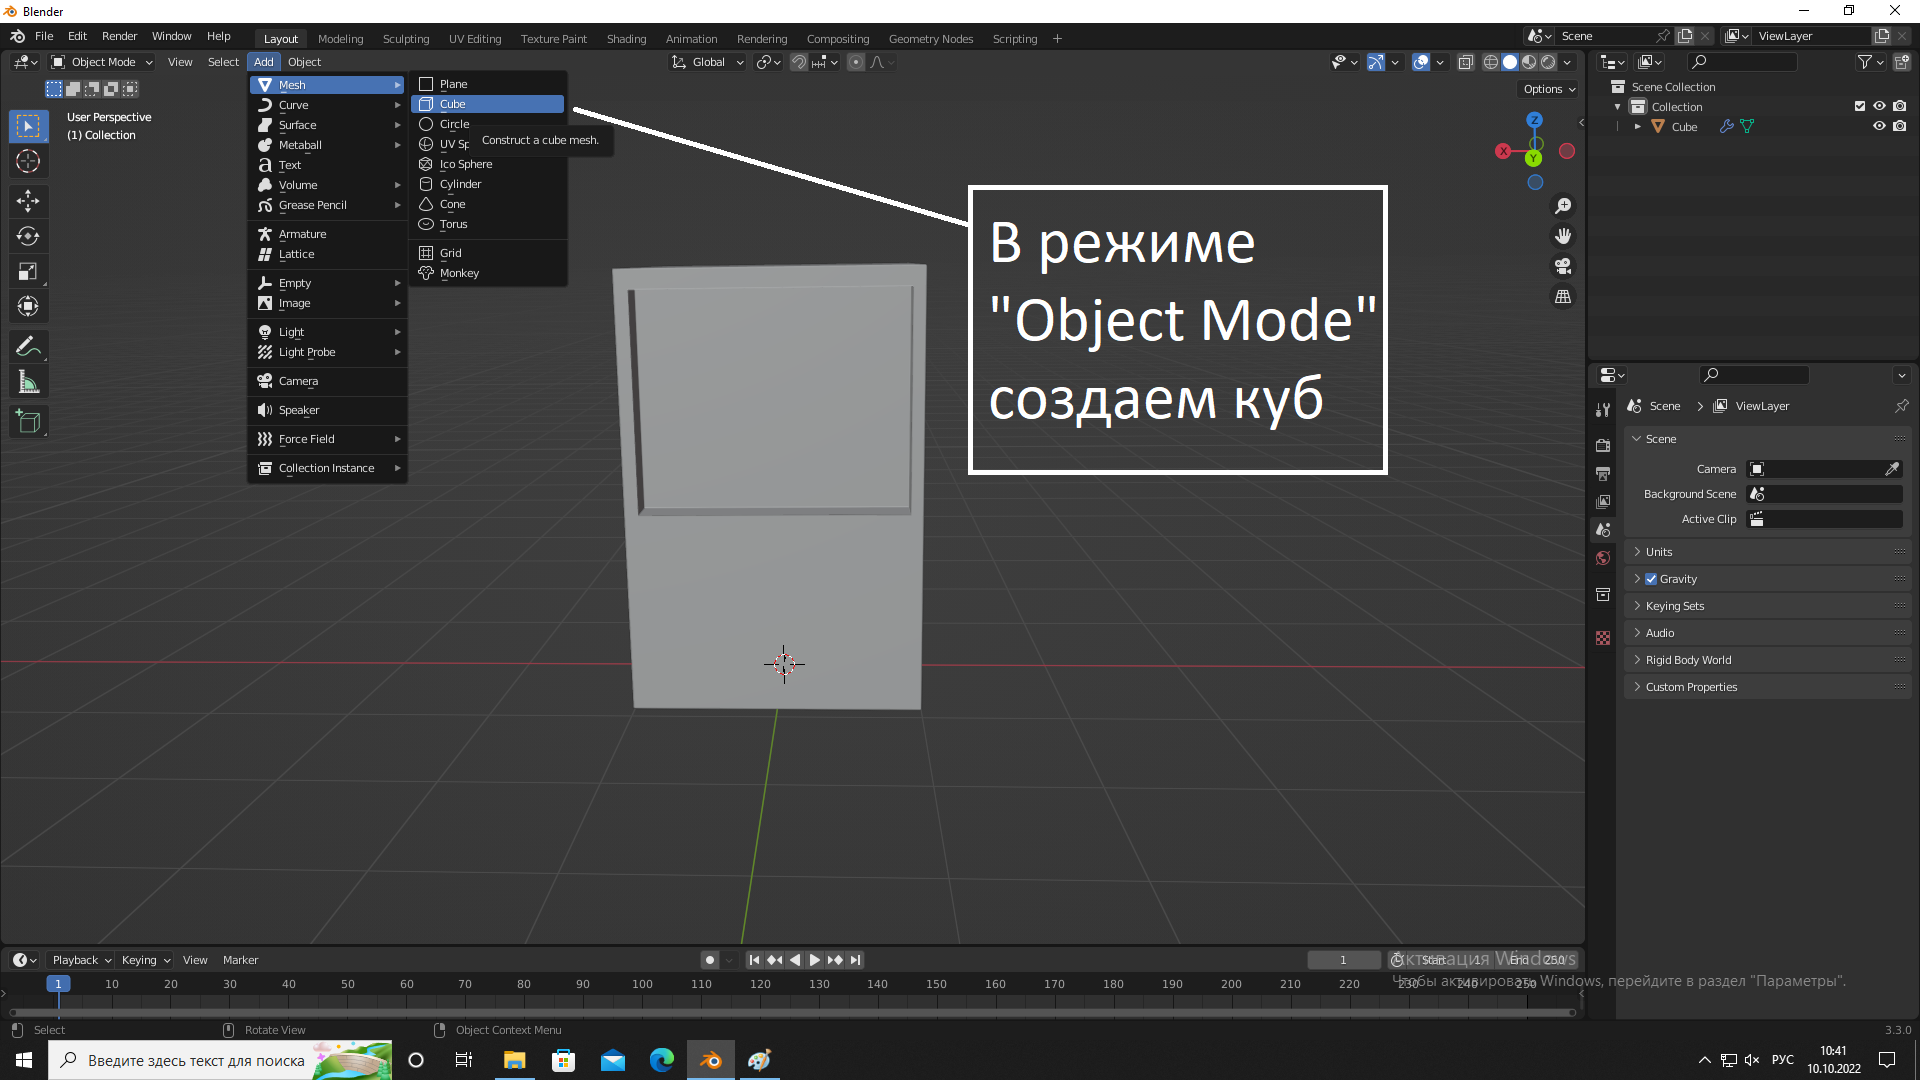The width and height of the screenshot is (1920, 1080).
Task: Open the World properties tab
Action: click(1603, 558)
